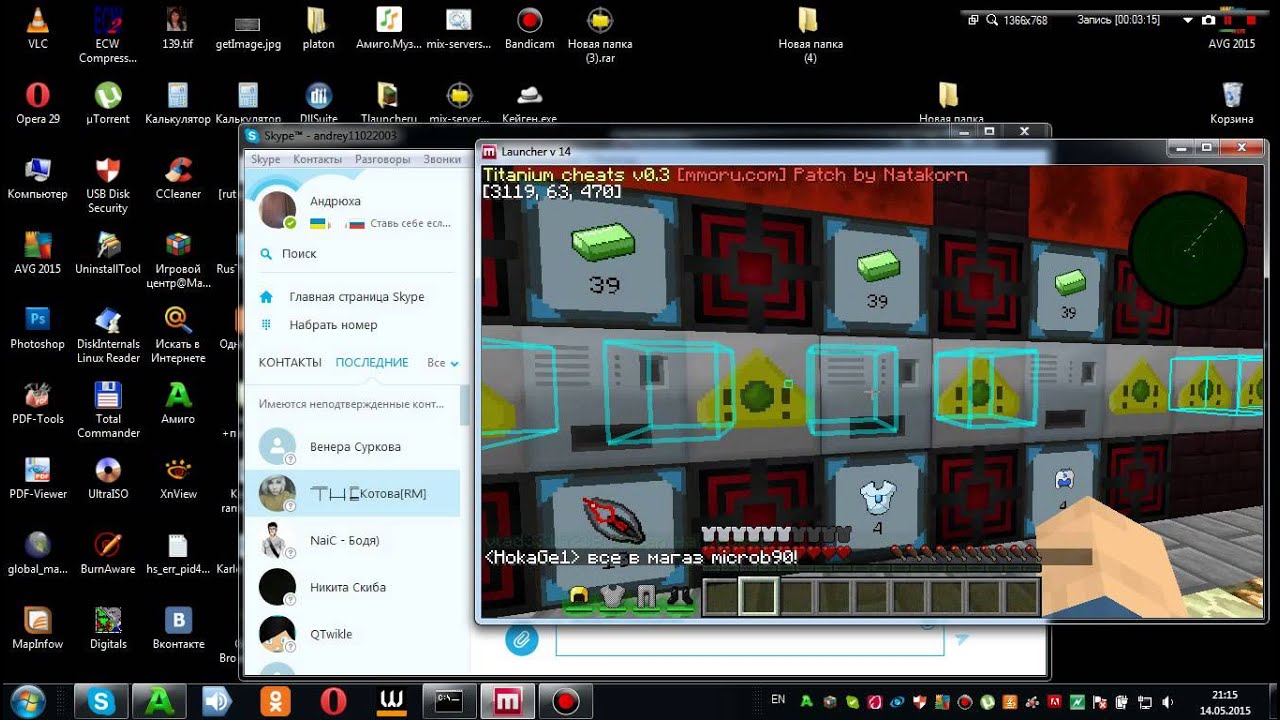
Task: Select contact NaiC - Бодя)
Action: tap(352, 540)
